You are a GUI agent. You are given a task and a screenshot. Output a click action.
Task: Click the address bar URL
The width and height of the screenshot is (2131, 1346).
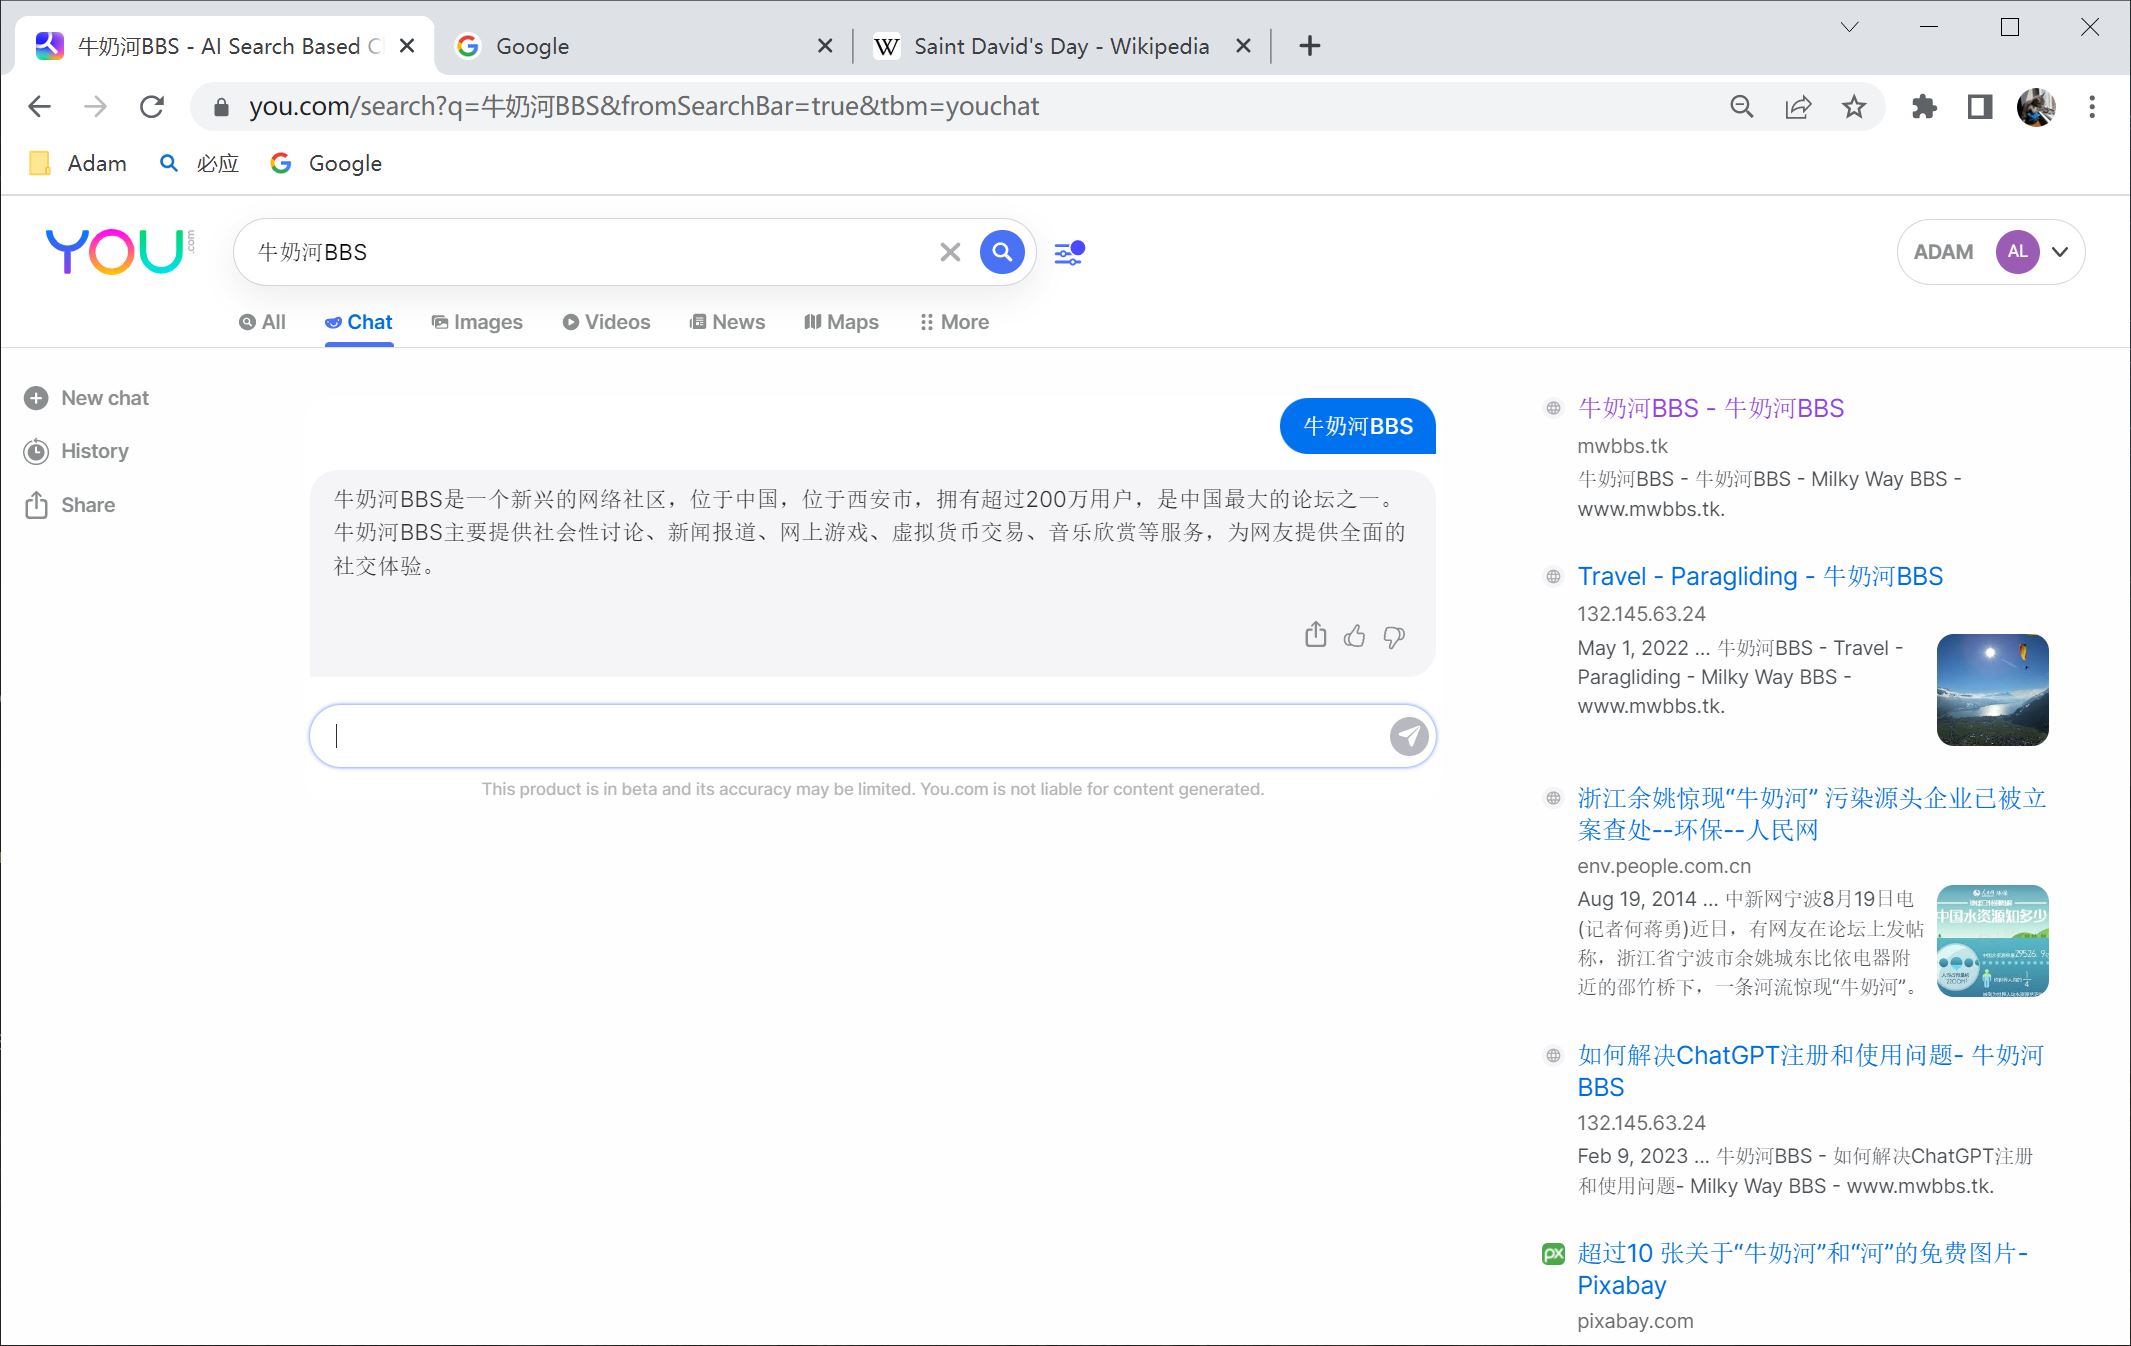click(x=644, y=106)
